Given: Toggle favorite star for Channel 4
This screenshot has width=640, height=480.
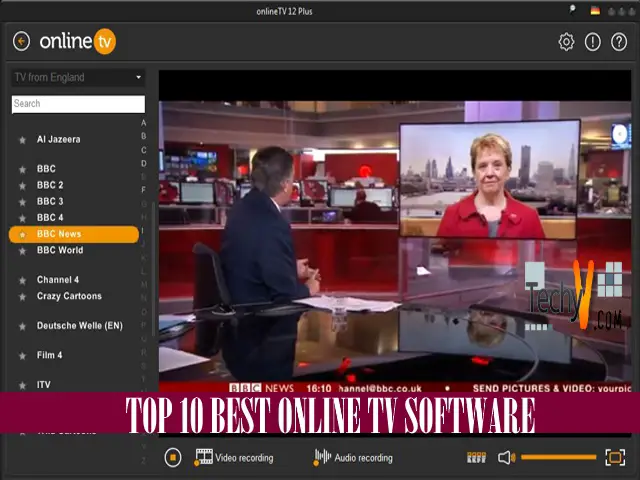Looking at the screenshot, I should click(22, 280).
